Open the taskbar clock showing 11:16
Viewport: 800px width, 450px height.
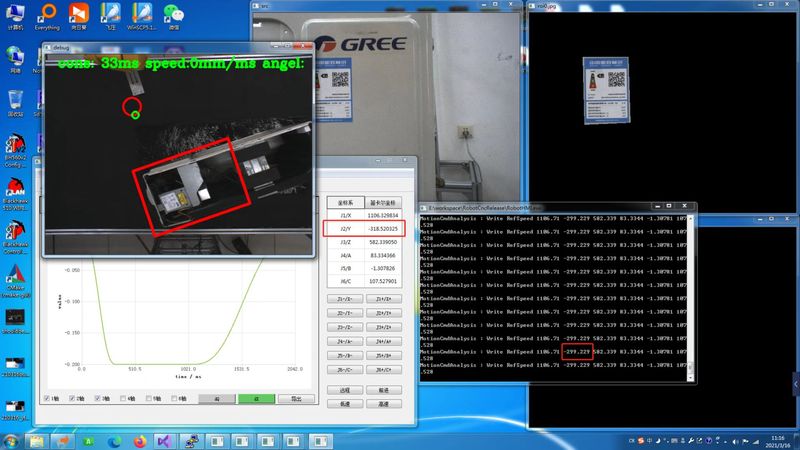(x=778, y=442)
